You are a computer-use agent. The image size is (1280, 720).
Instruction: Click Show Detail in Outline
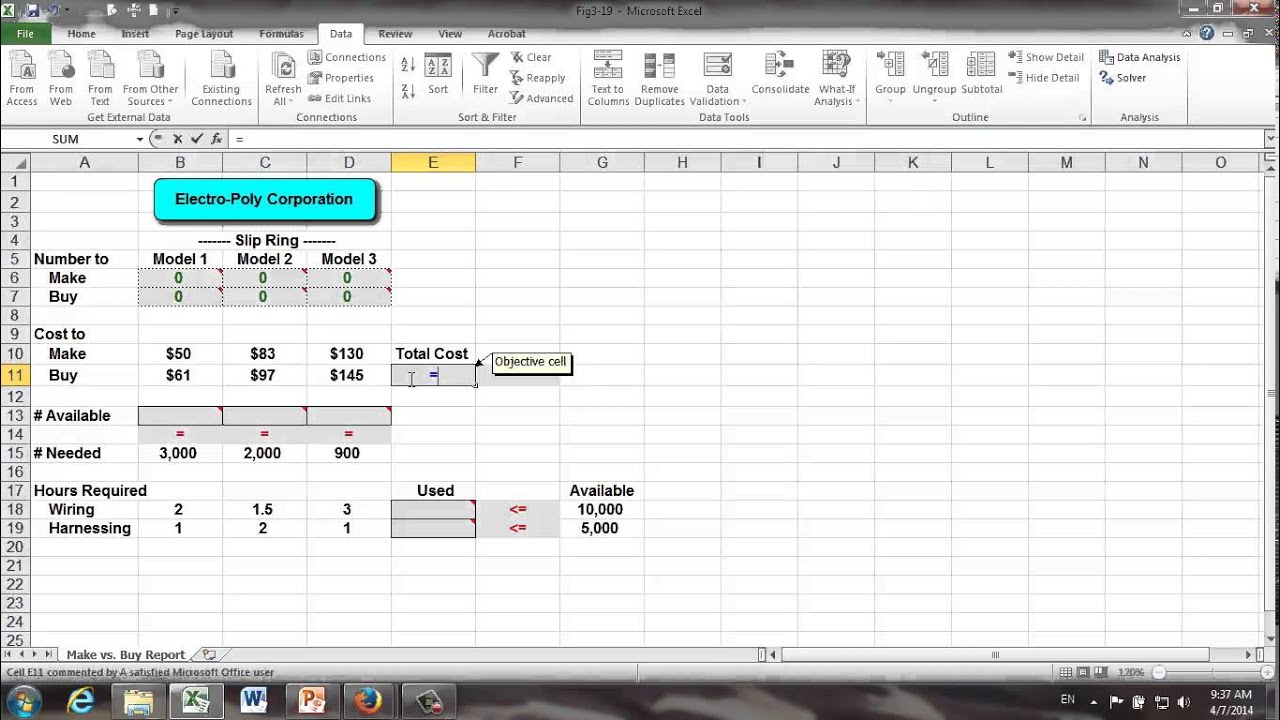click(x=1046, y=57)
